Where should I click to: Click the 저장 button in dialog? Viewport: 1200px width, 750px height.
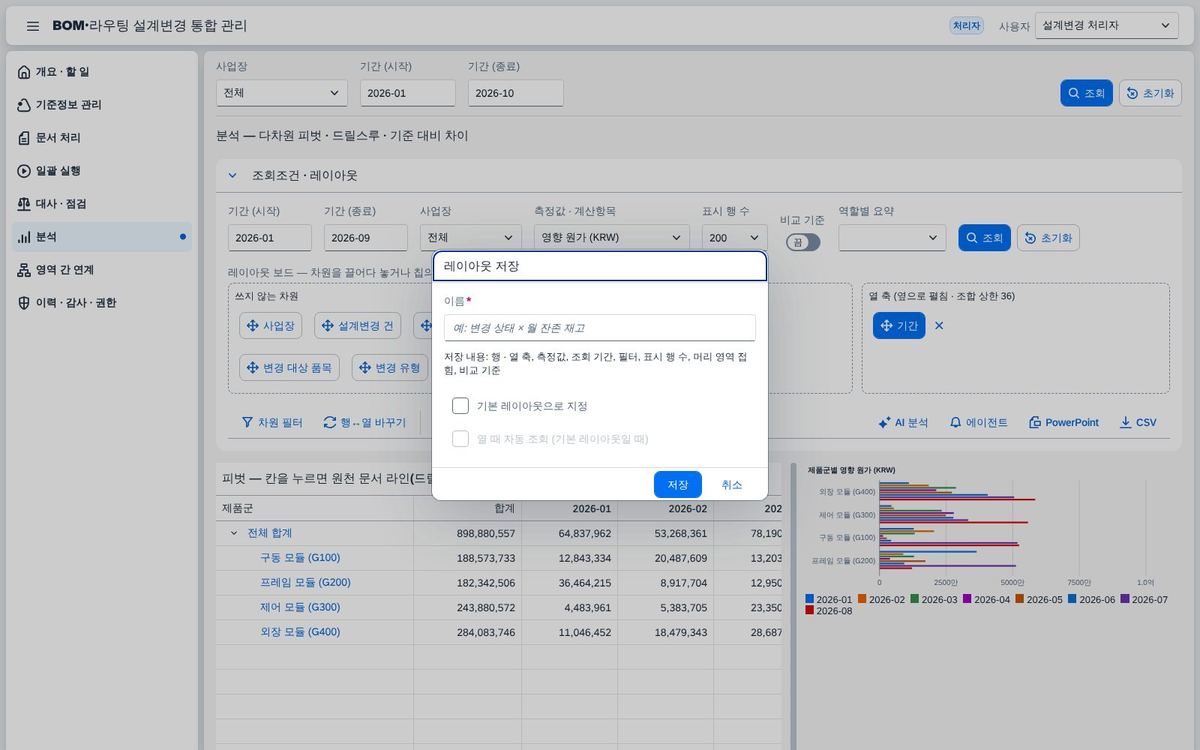point(678,485)
